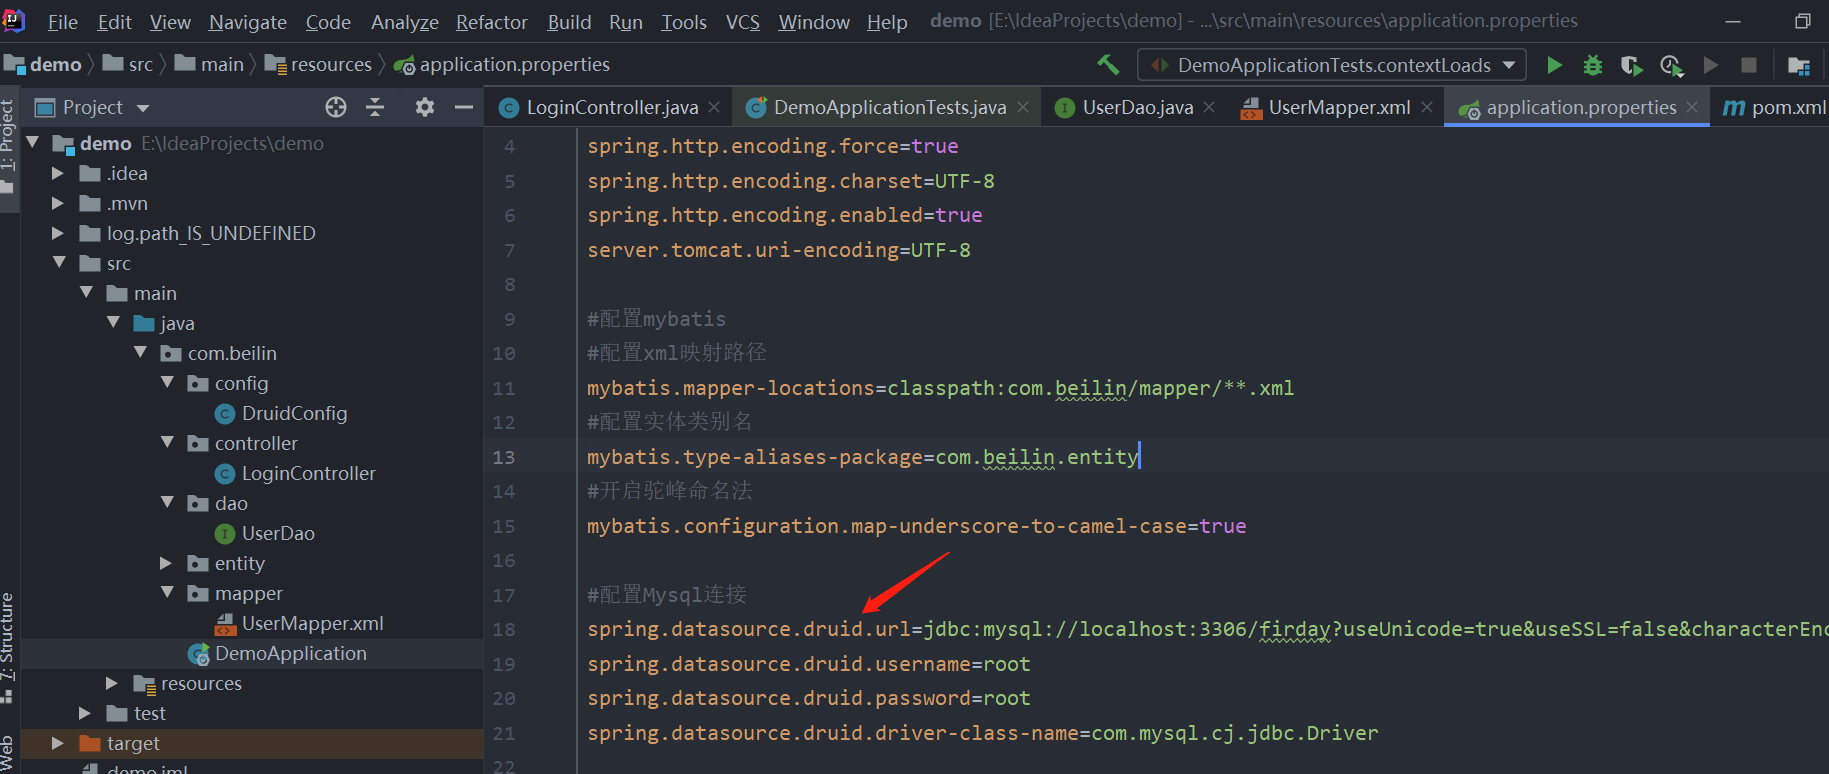Hide the Project tool window with the minus icon
The image size is (1829, 774).
[464, 107]
